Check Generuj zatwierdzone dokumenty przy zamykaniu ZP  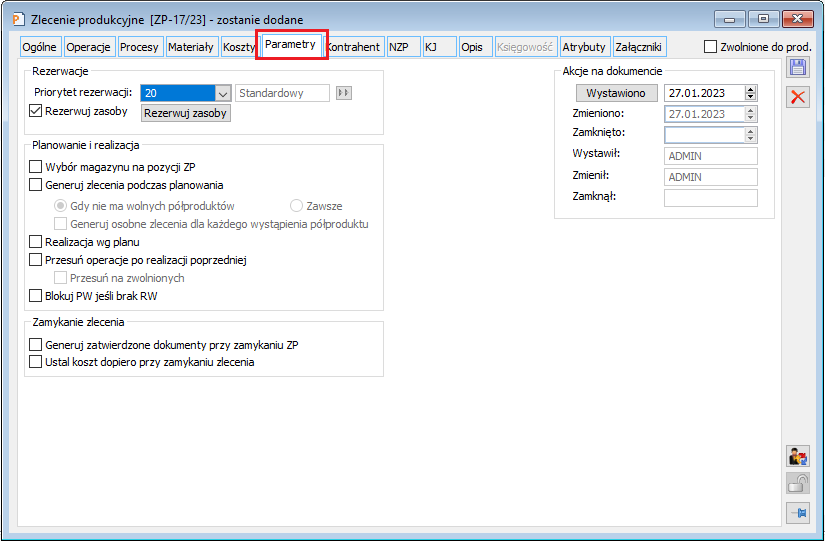[x=35, y=345]
